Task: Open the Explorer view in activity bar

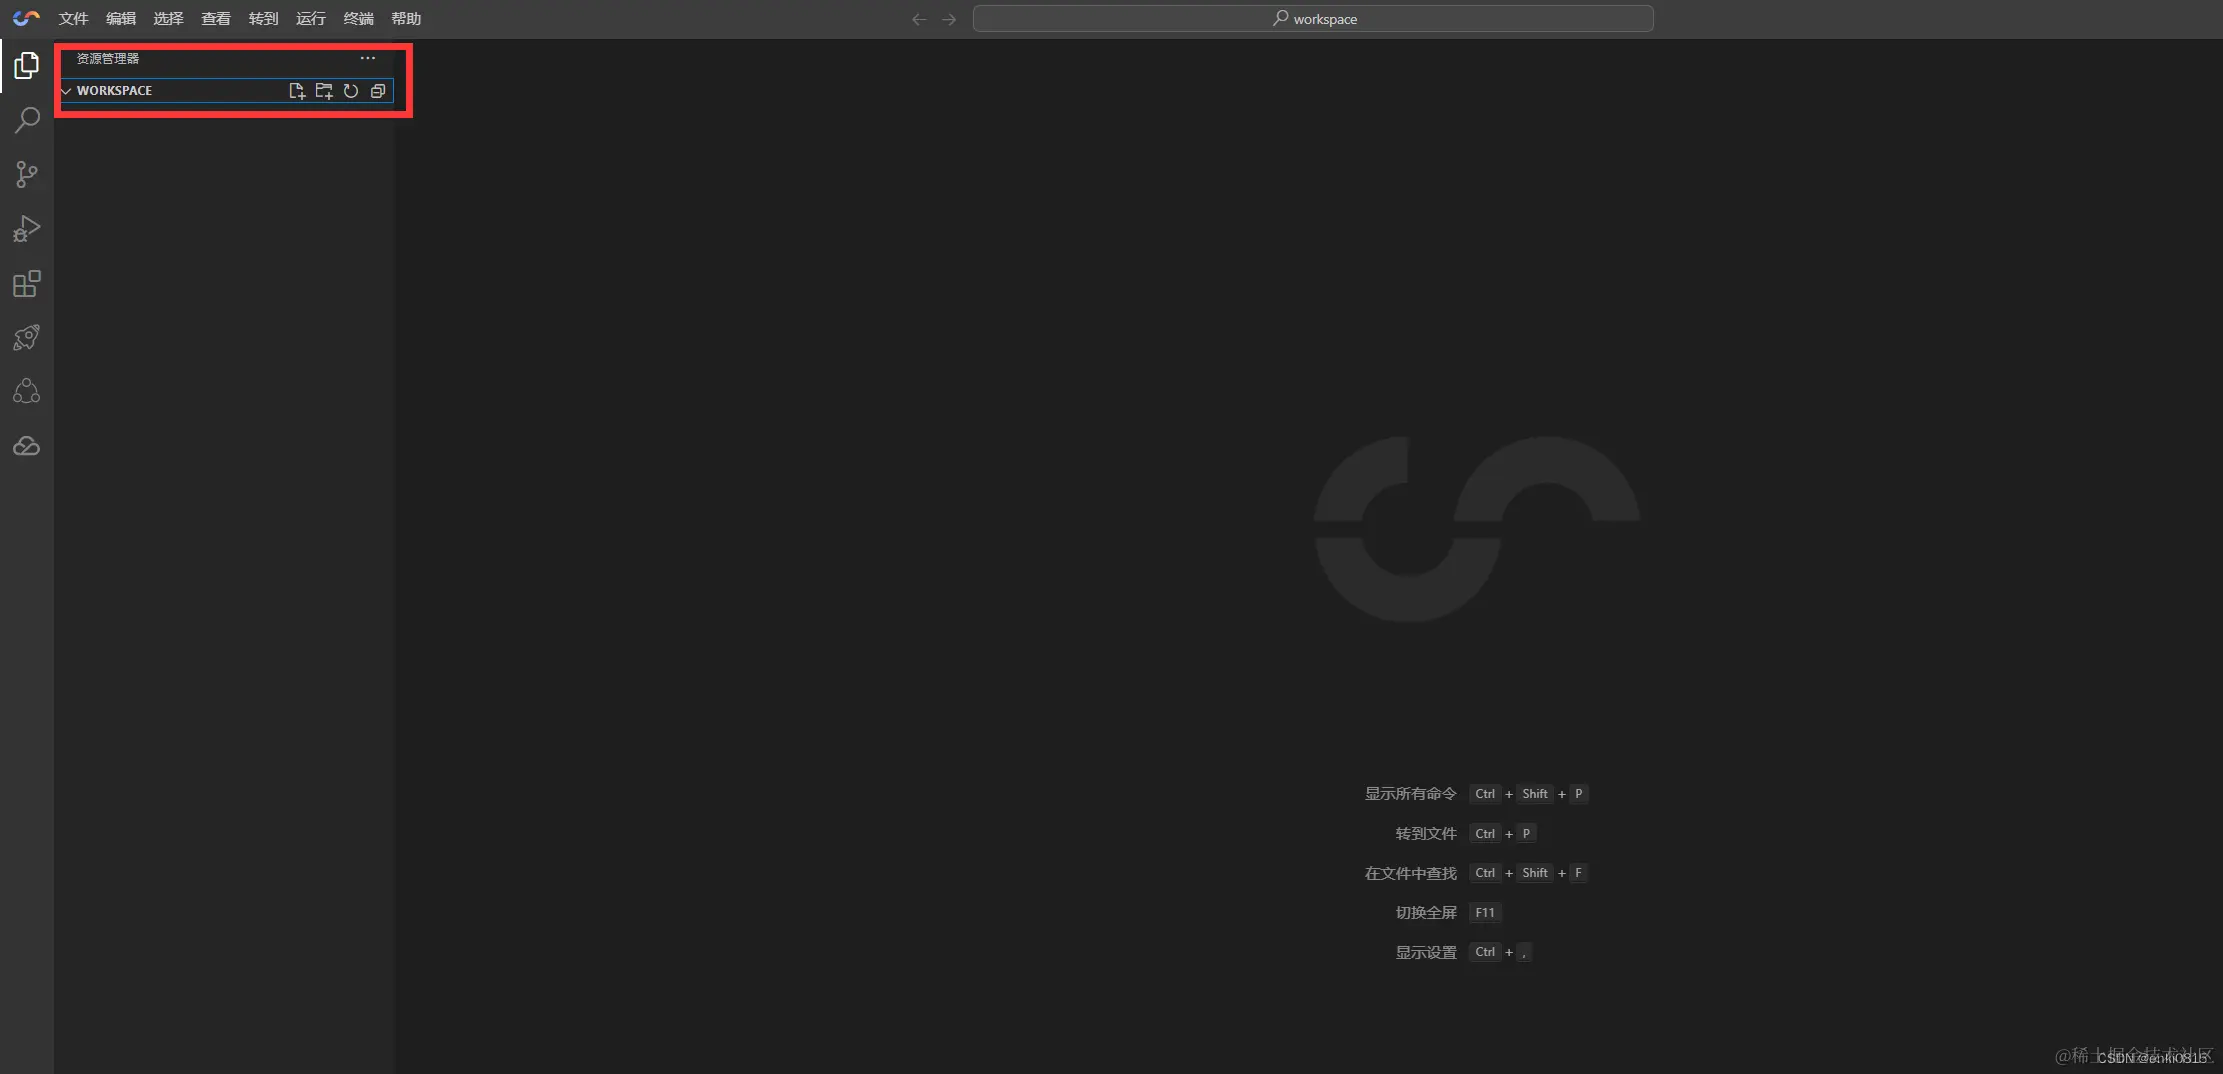Action: (x=27, y=66)
